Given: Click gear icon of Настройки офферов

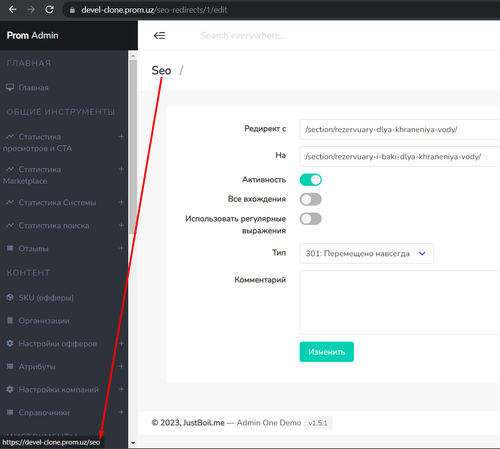Looking at the screenshot, I should (x=10, y=343).
